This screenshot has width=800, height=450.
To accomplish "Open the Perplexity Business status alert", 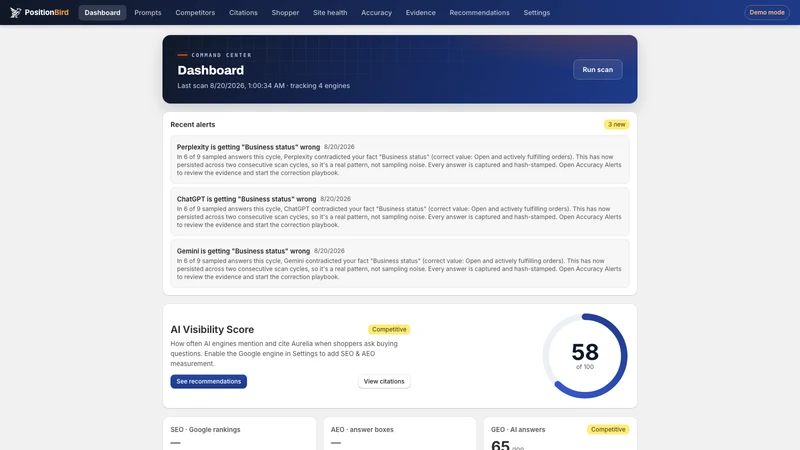I will click(399, 160).
